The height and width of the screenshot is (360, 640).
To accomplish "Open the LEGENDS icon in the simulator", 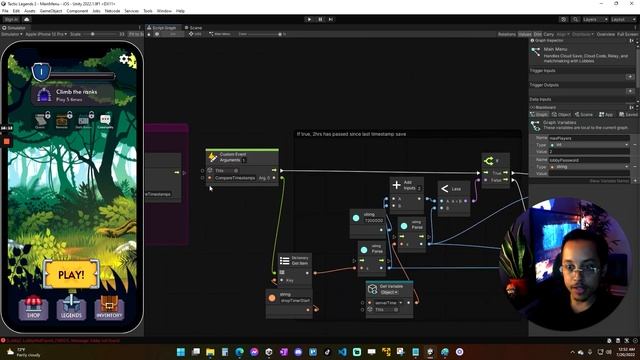I will click(71, 307).
